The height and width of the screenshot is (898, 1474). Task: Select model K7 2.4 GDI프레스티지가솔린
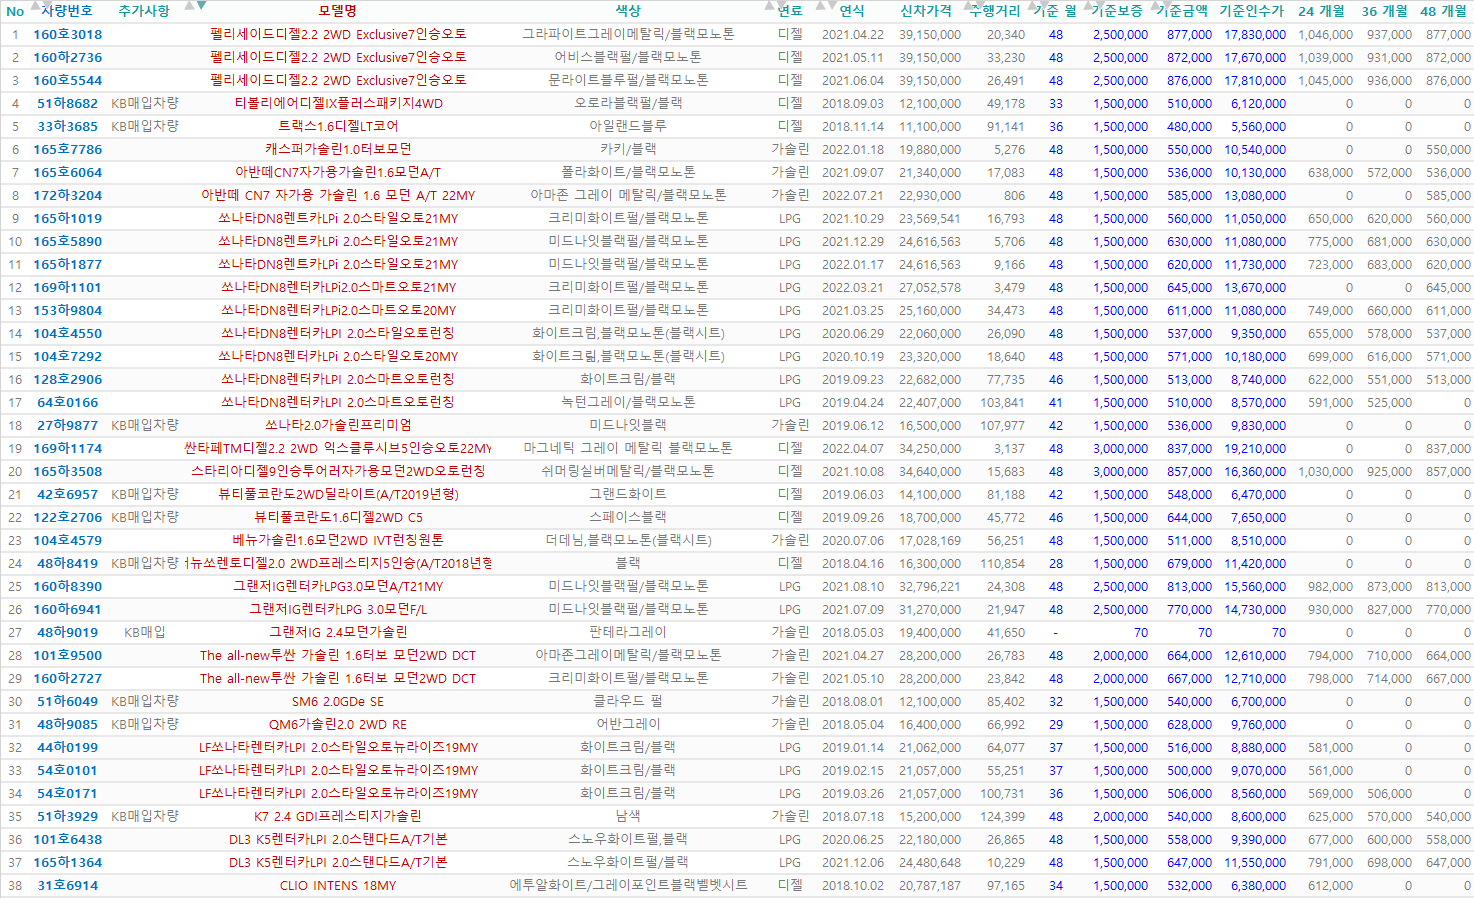(x=338, y=816)
